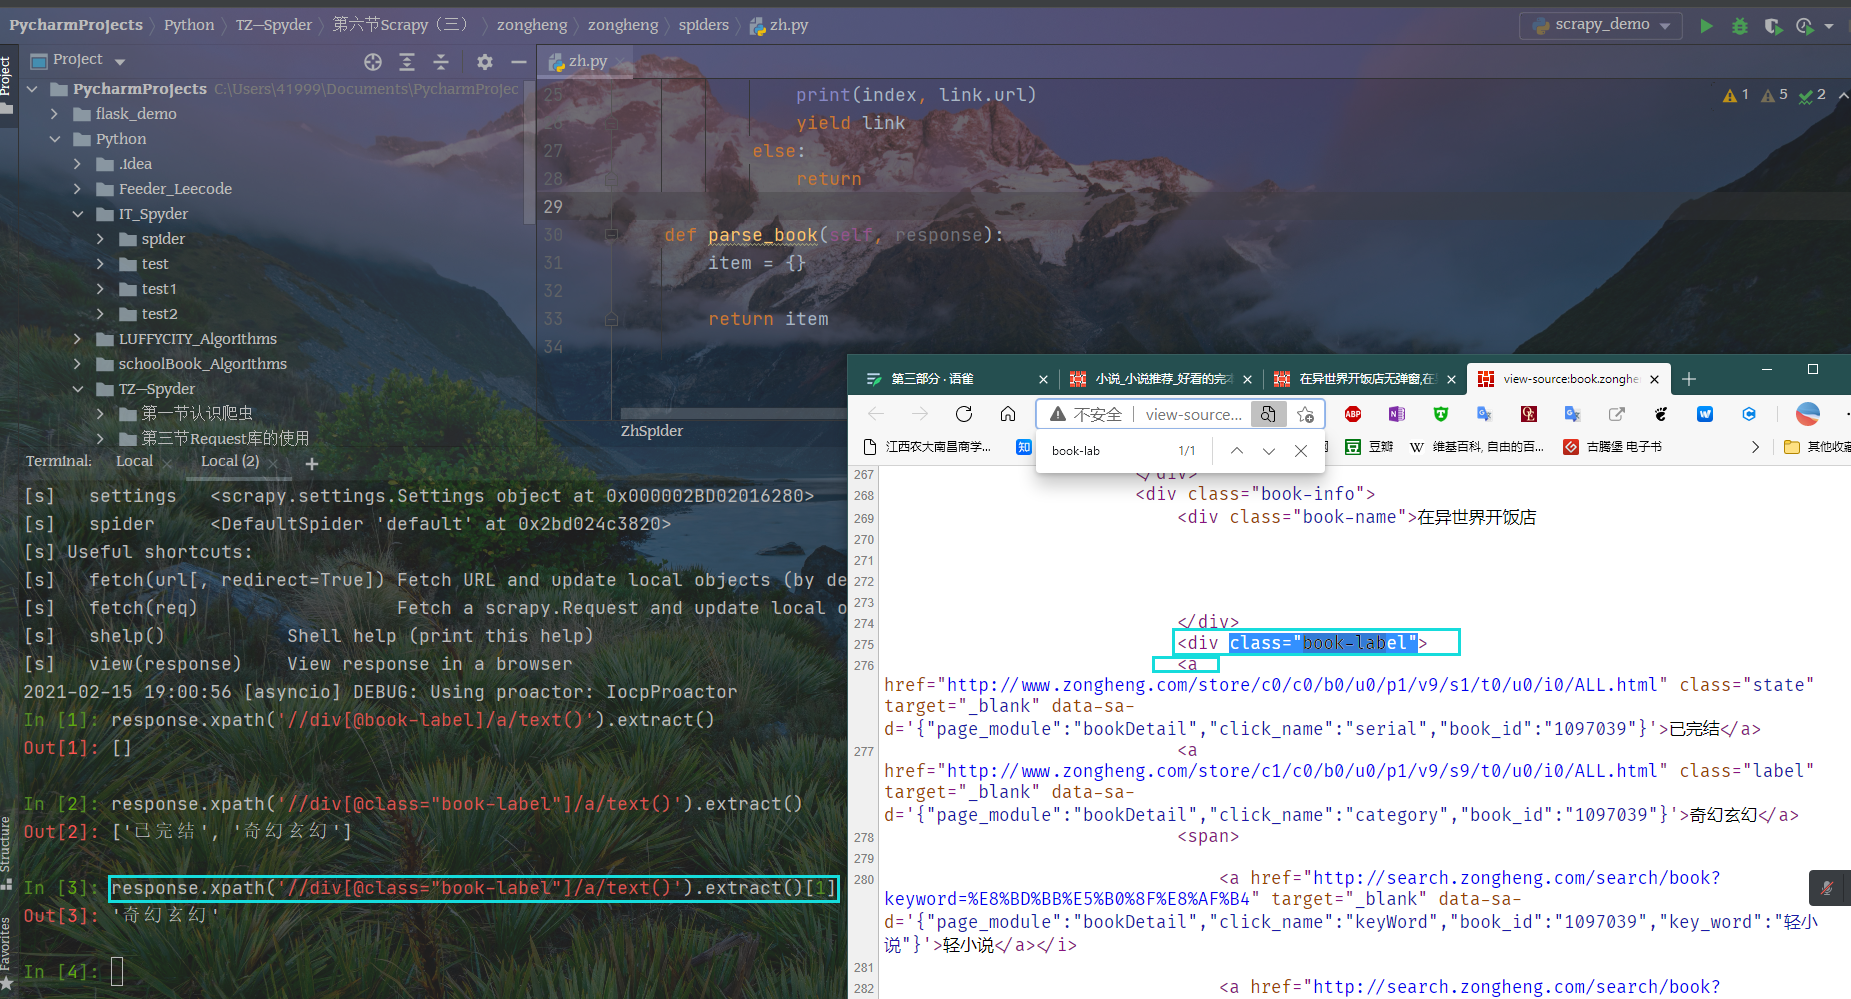Open the 其他收藏 bookmarks folder

tap(1817, 447)
